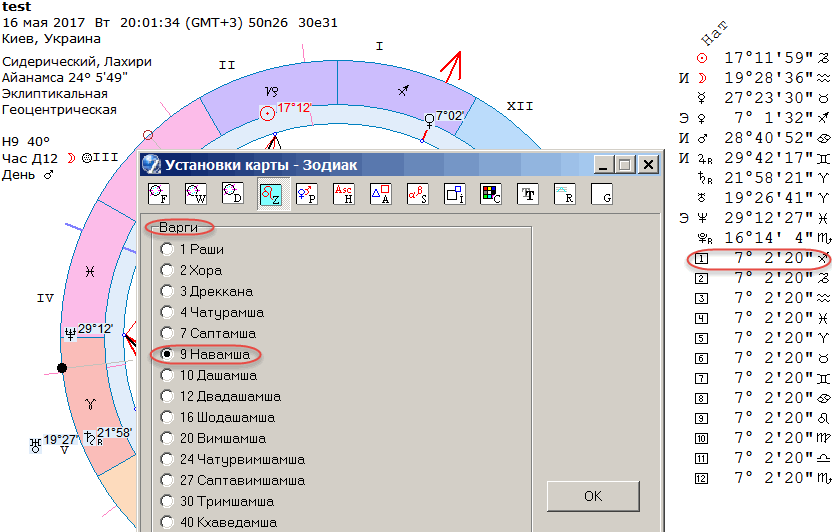Click the Mercury position 27°23'30" in the list

tap(768, 98)
